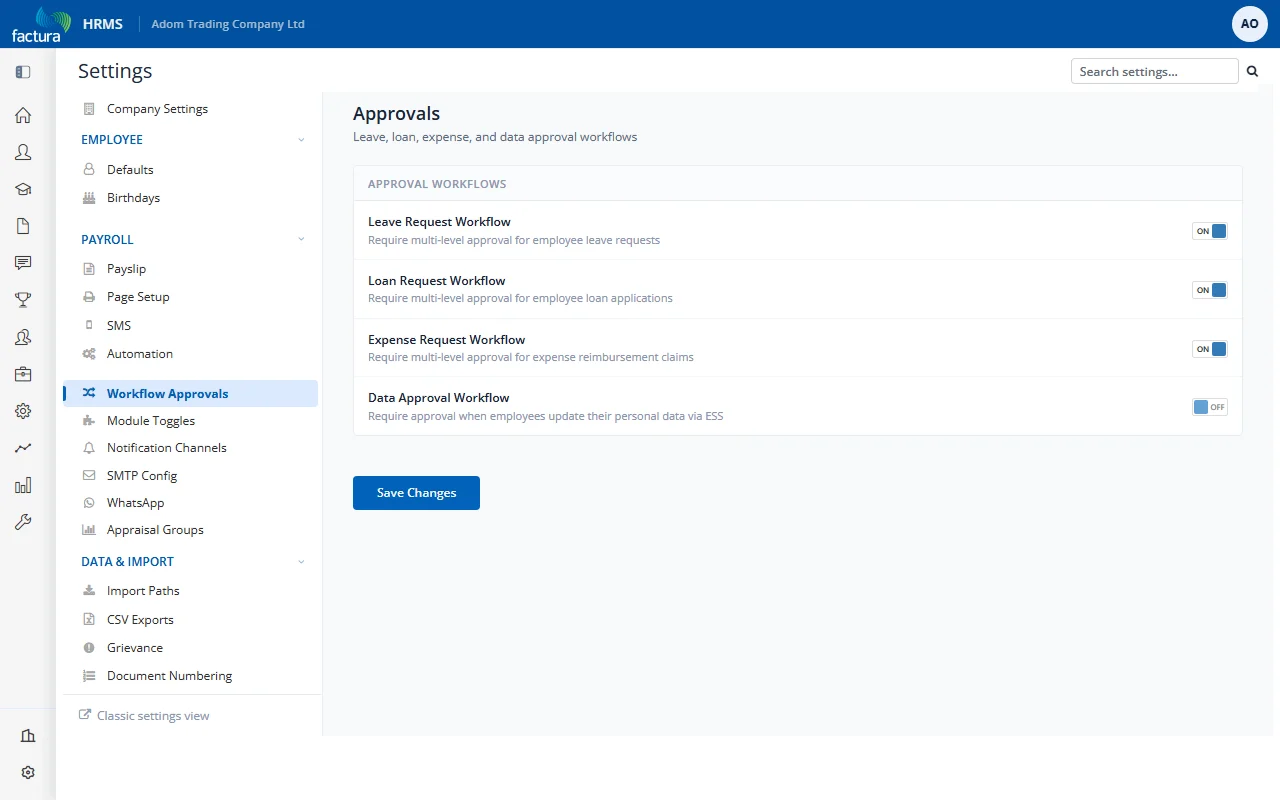Click the graduation cap training icon
1280x800 pixels.
[x=23, y=189]
